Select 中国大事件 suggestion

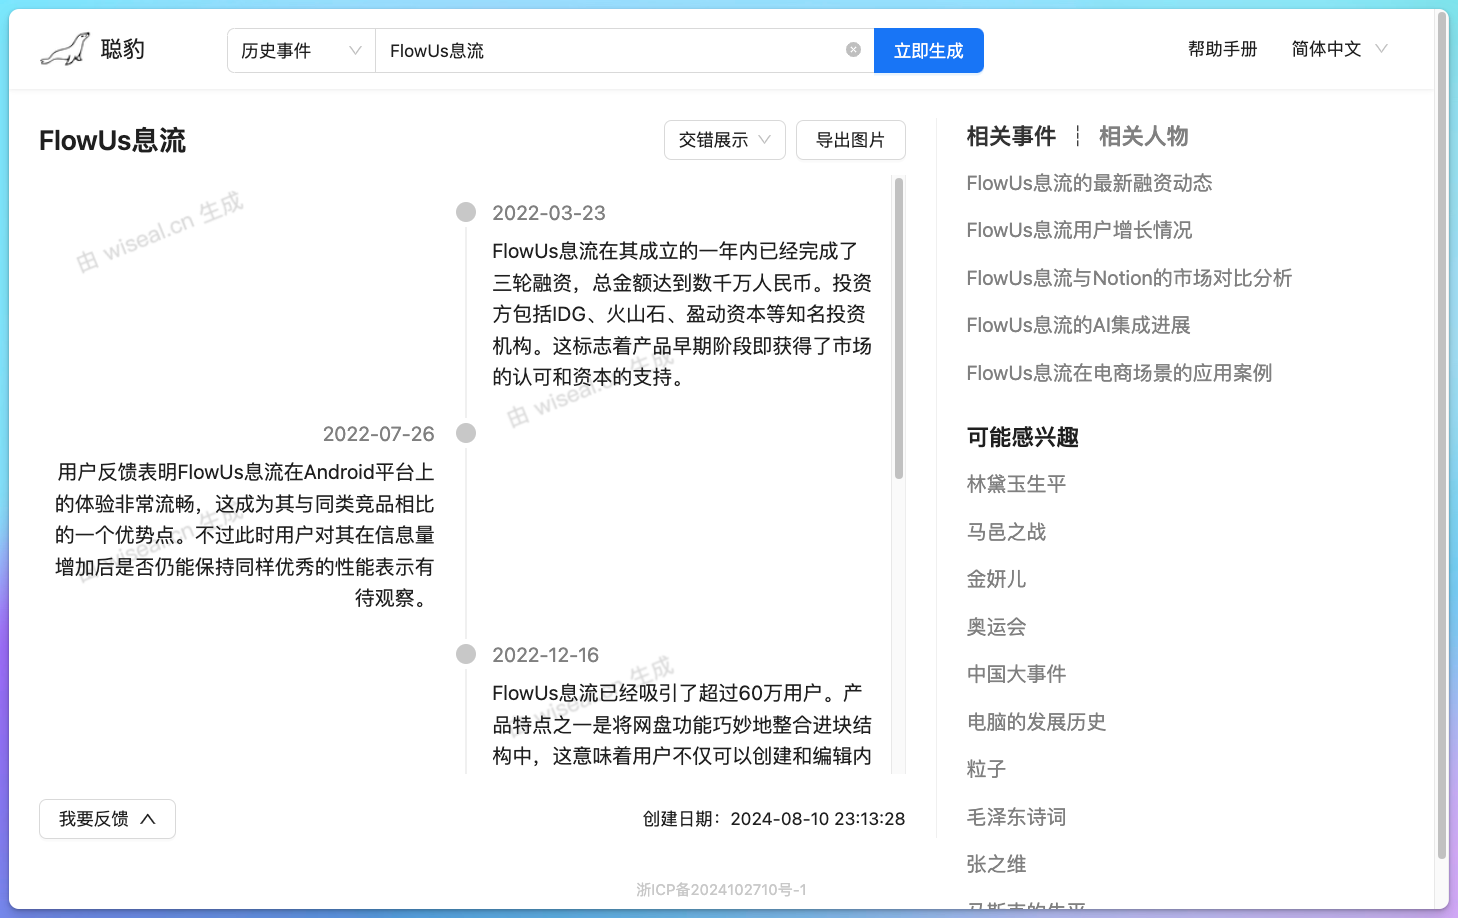(x=1016, y=674)
